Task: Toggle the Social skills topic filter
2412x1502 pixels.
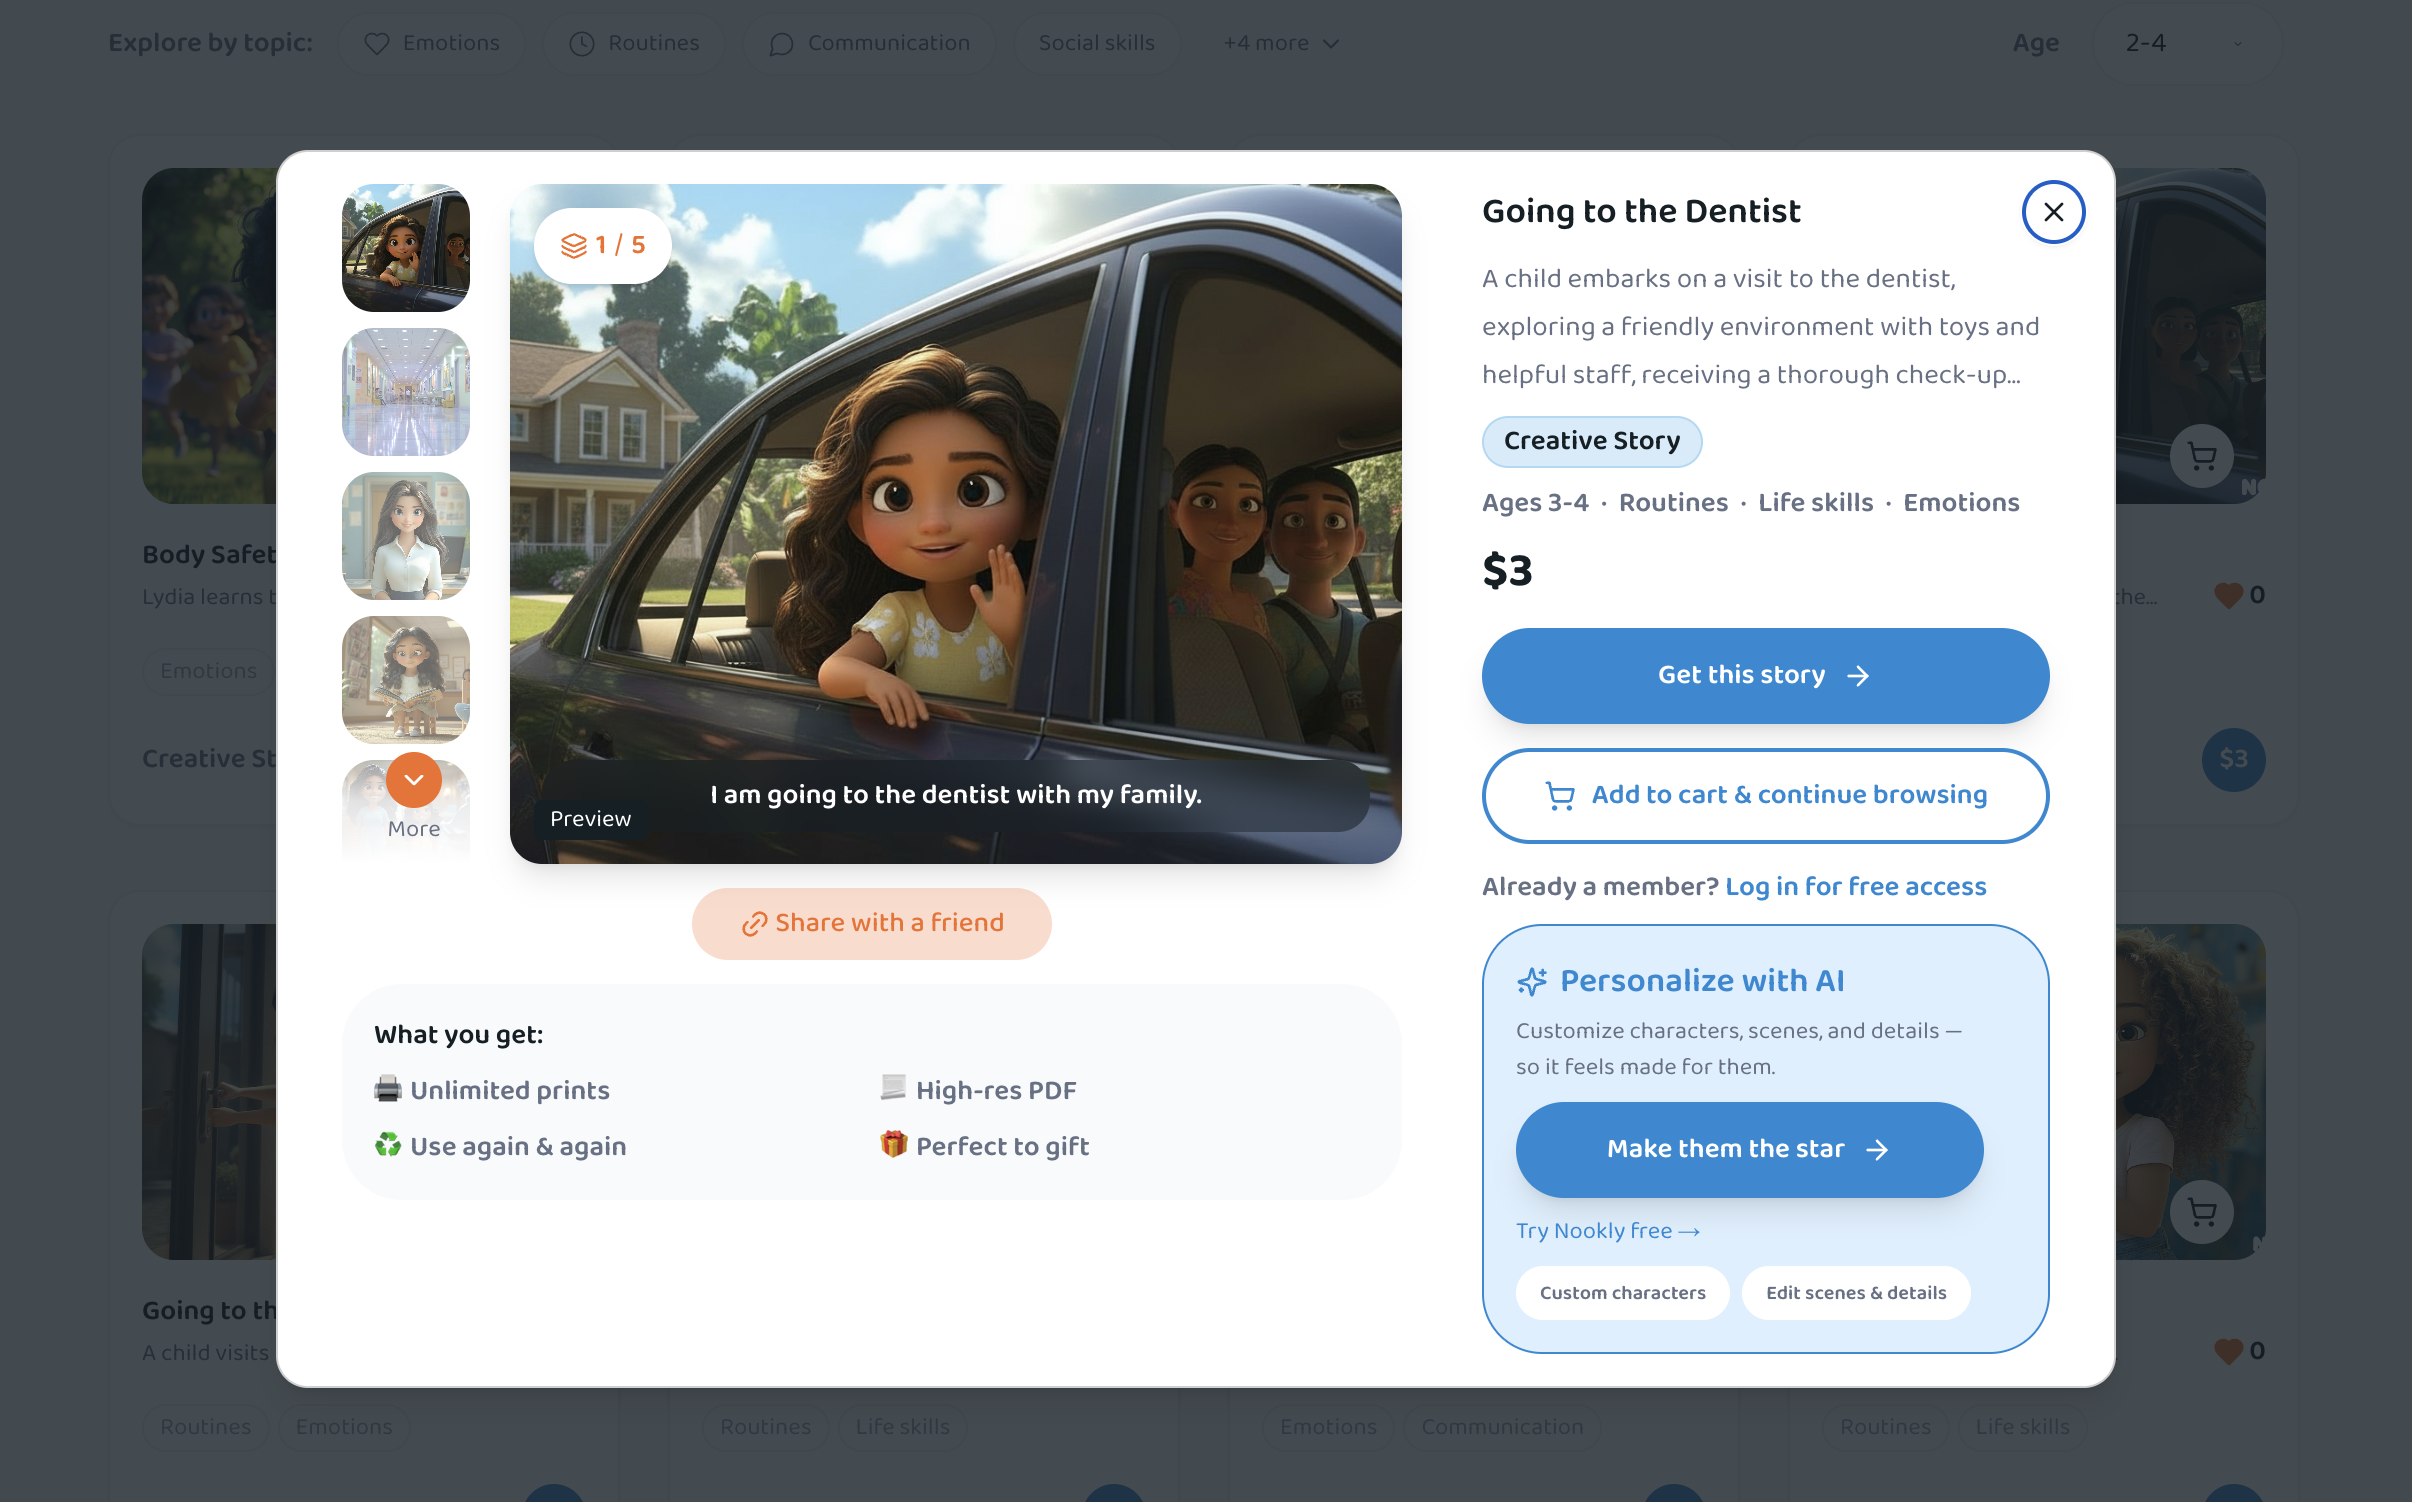Action: click(1096, 42)
